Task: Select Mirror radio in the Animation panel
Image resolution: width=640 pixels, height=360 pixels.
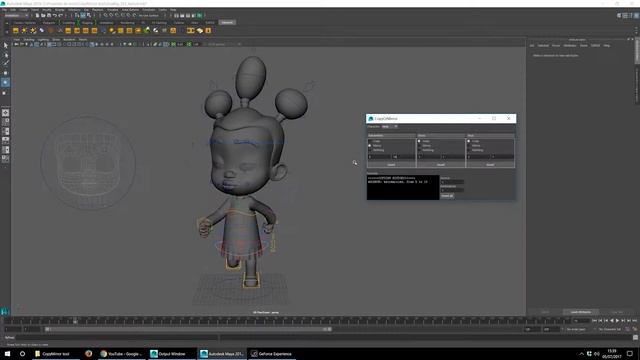Action: click(x=370, y=146)
